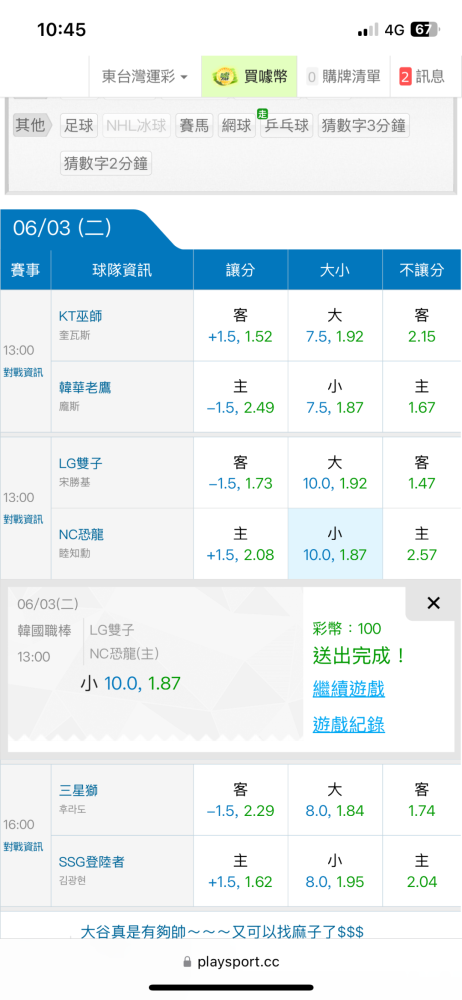Pick 韓華老鷹 主 moneyline 1.67
This screenshot has height=1000, width=462.
(x=421, y=397)
